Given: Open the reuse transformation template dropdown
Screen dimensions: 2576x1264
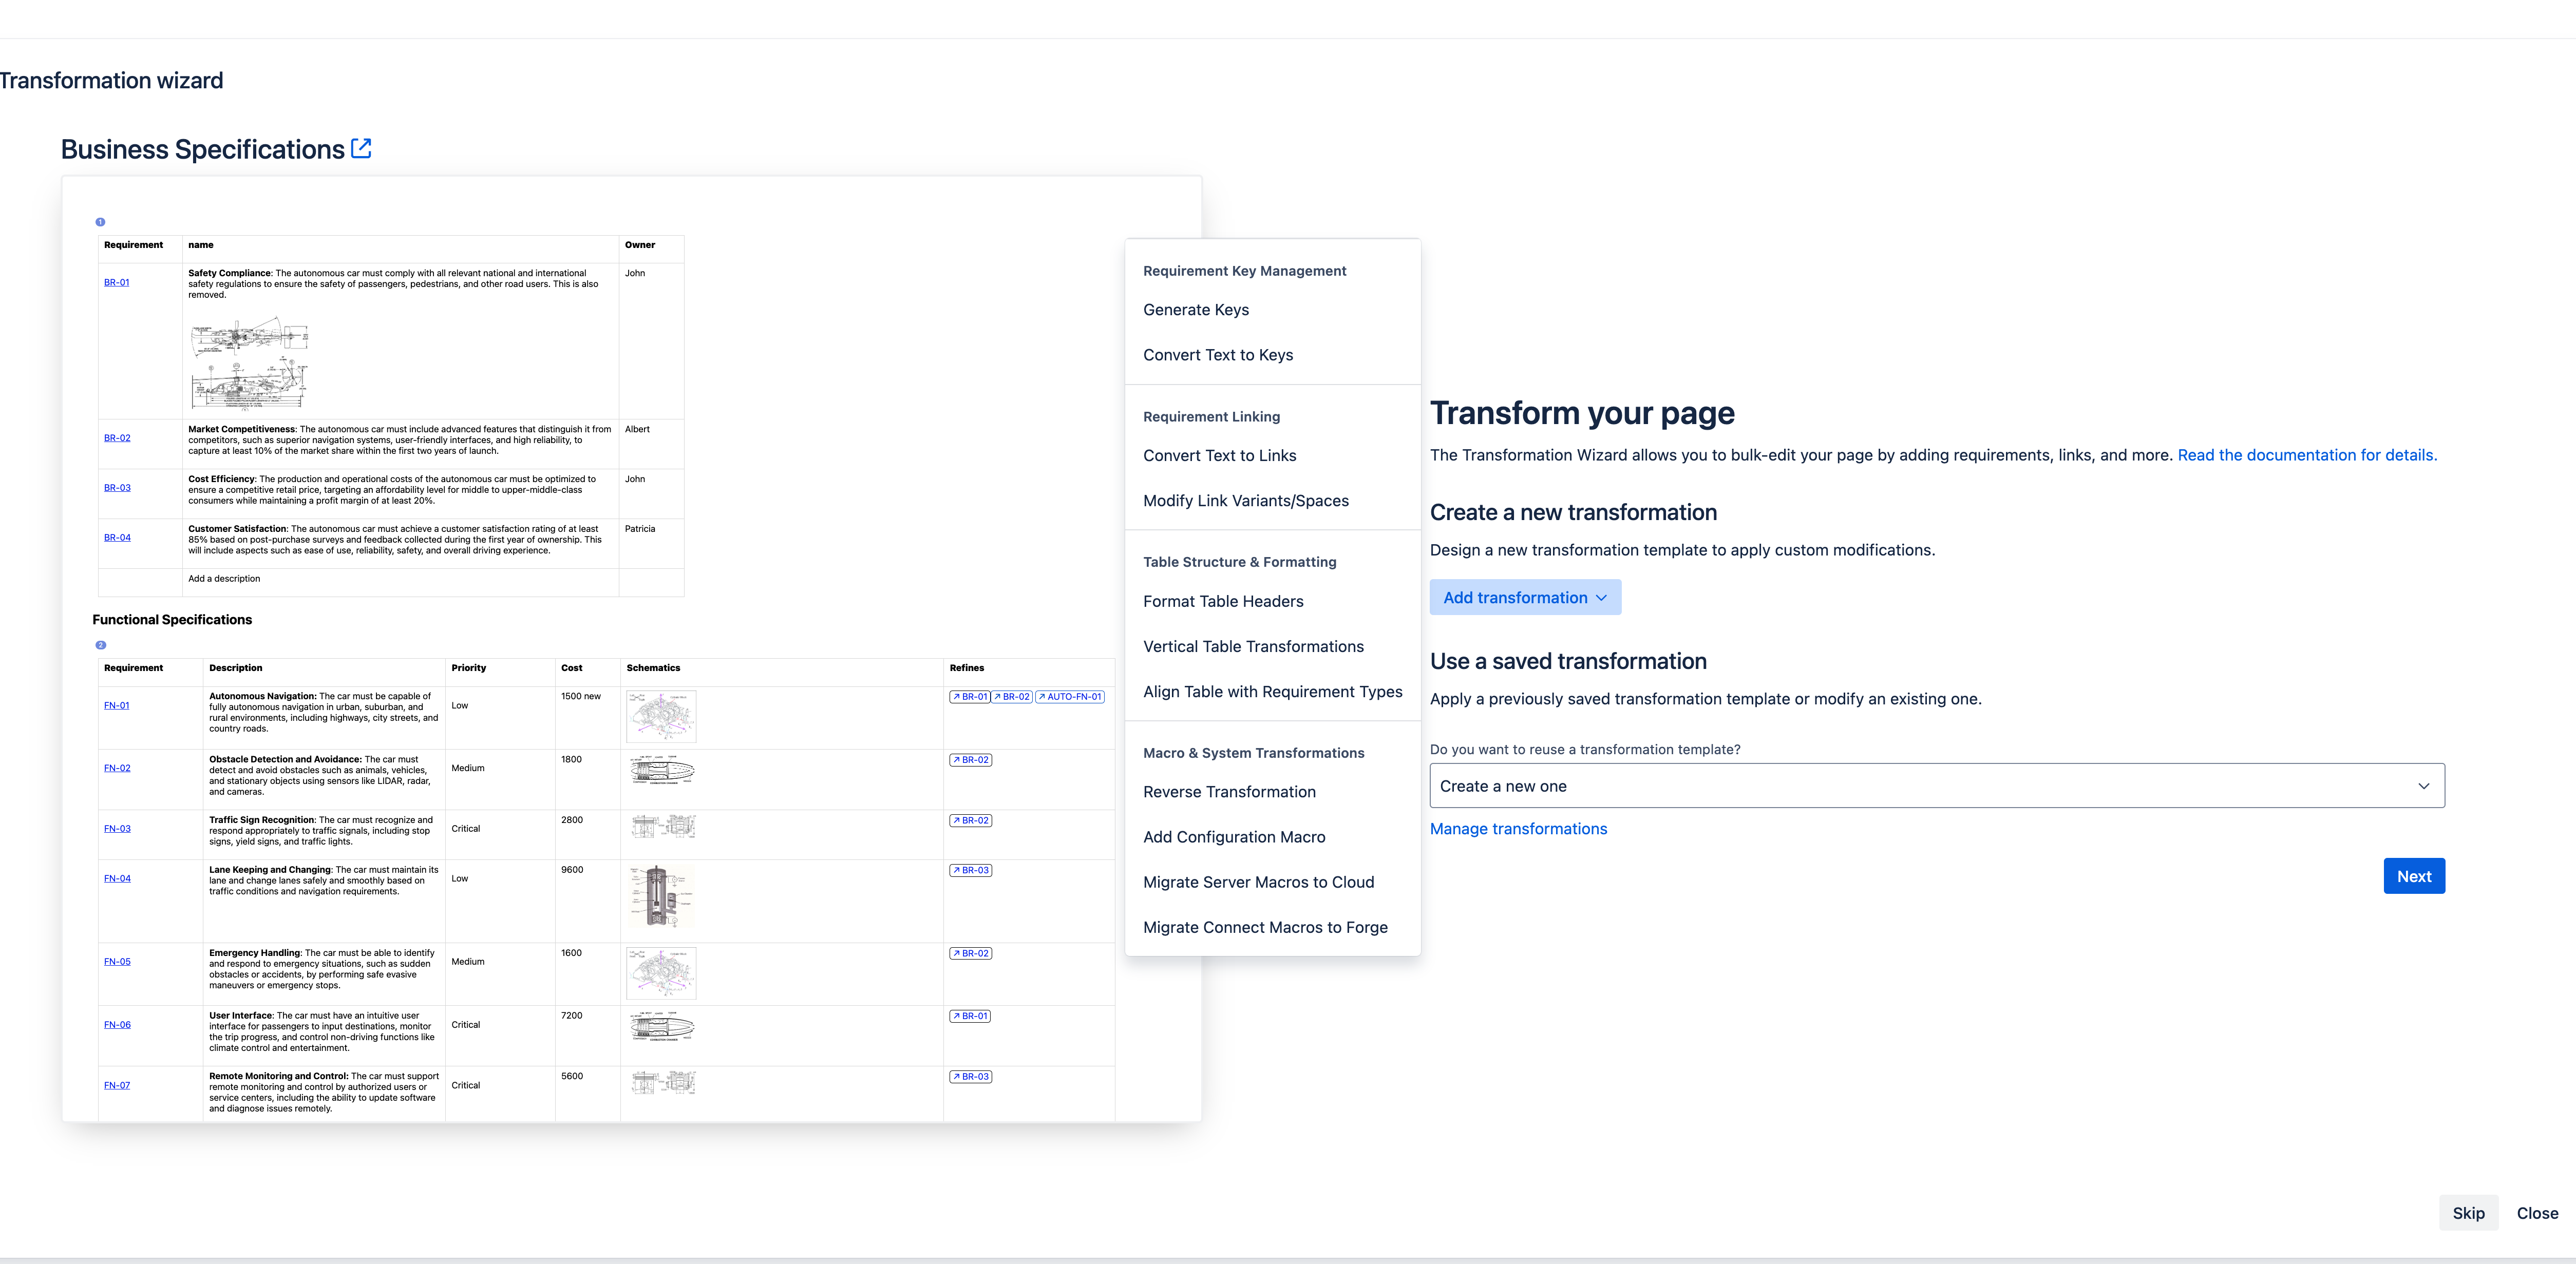Looking at the screenshot, I should click(x=1936, y=786).
